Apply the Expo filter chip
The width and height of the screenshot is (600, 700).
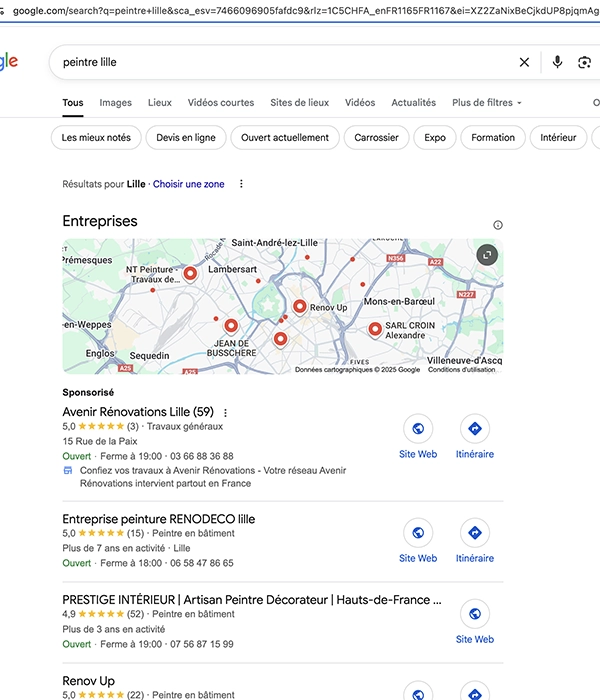435,138
